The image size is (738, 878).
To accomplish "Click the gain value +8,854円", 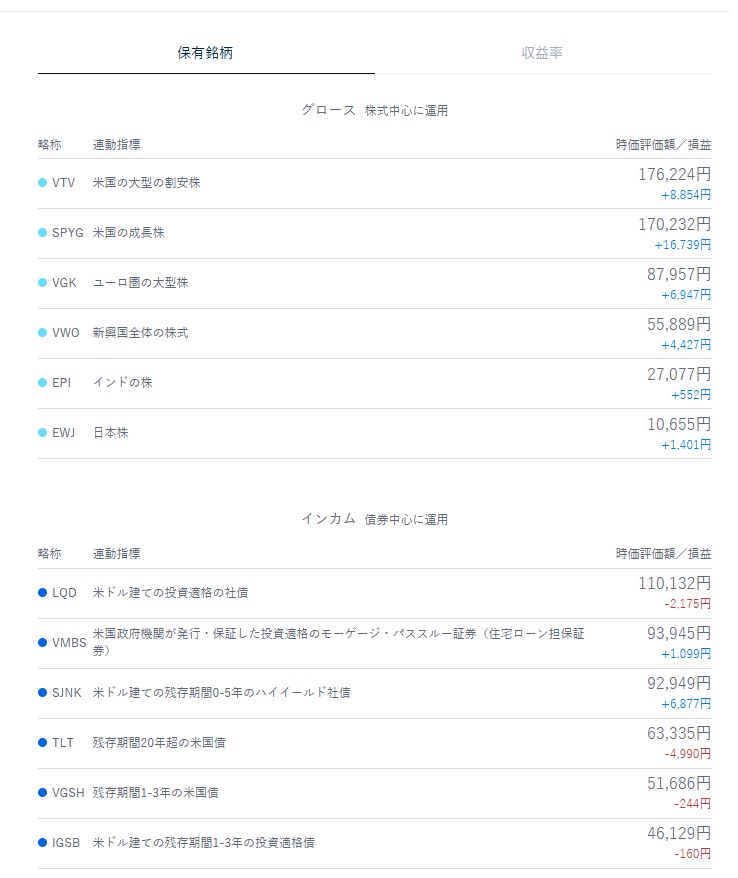I will (686, 195).
